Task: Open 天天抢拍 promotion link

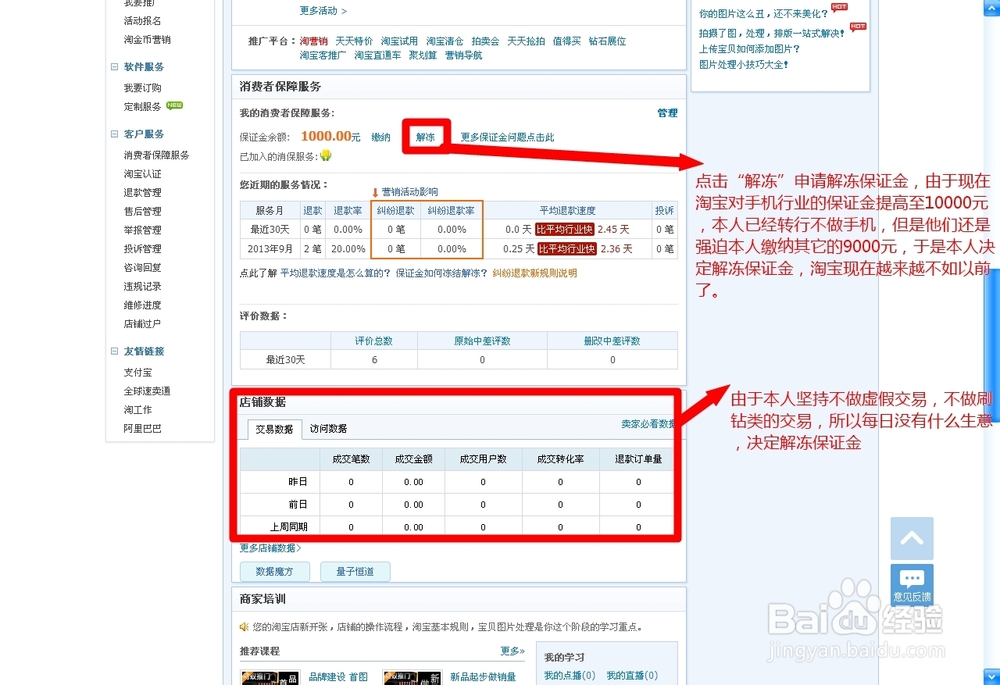Action: tap(526, 41)
